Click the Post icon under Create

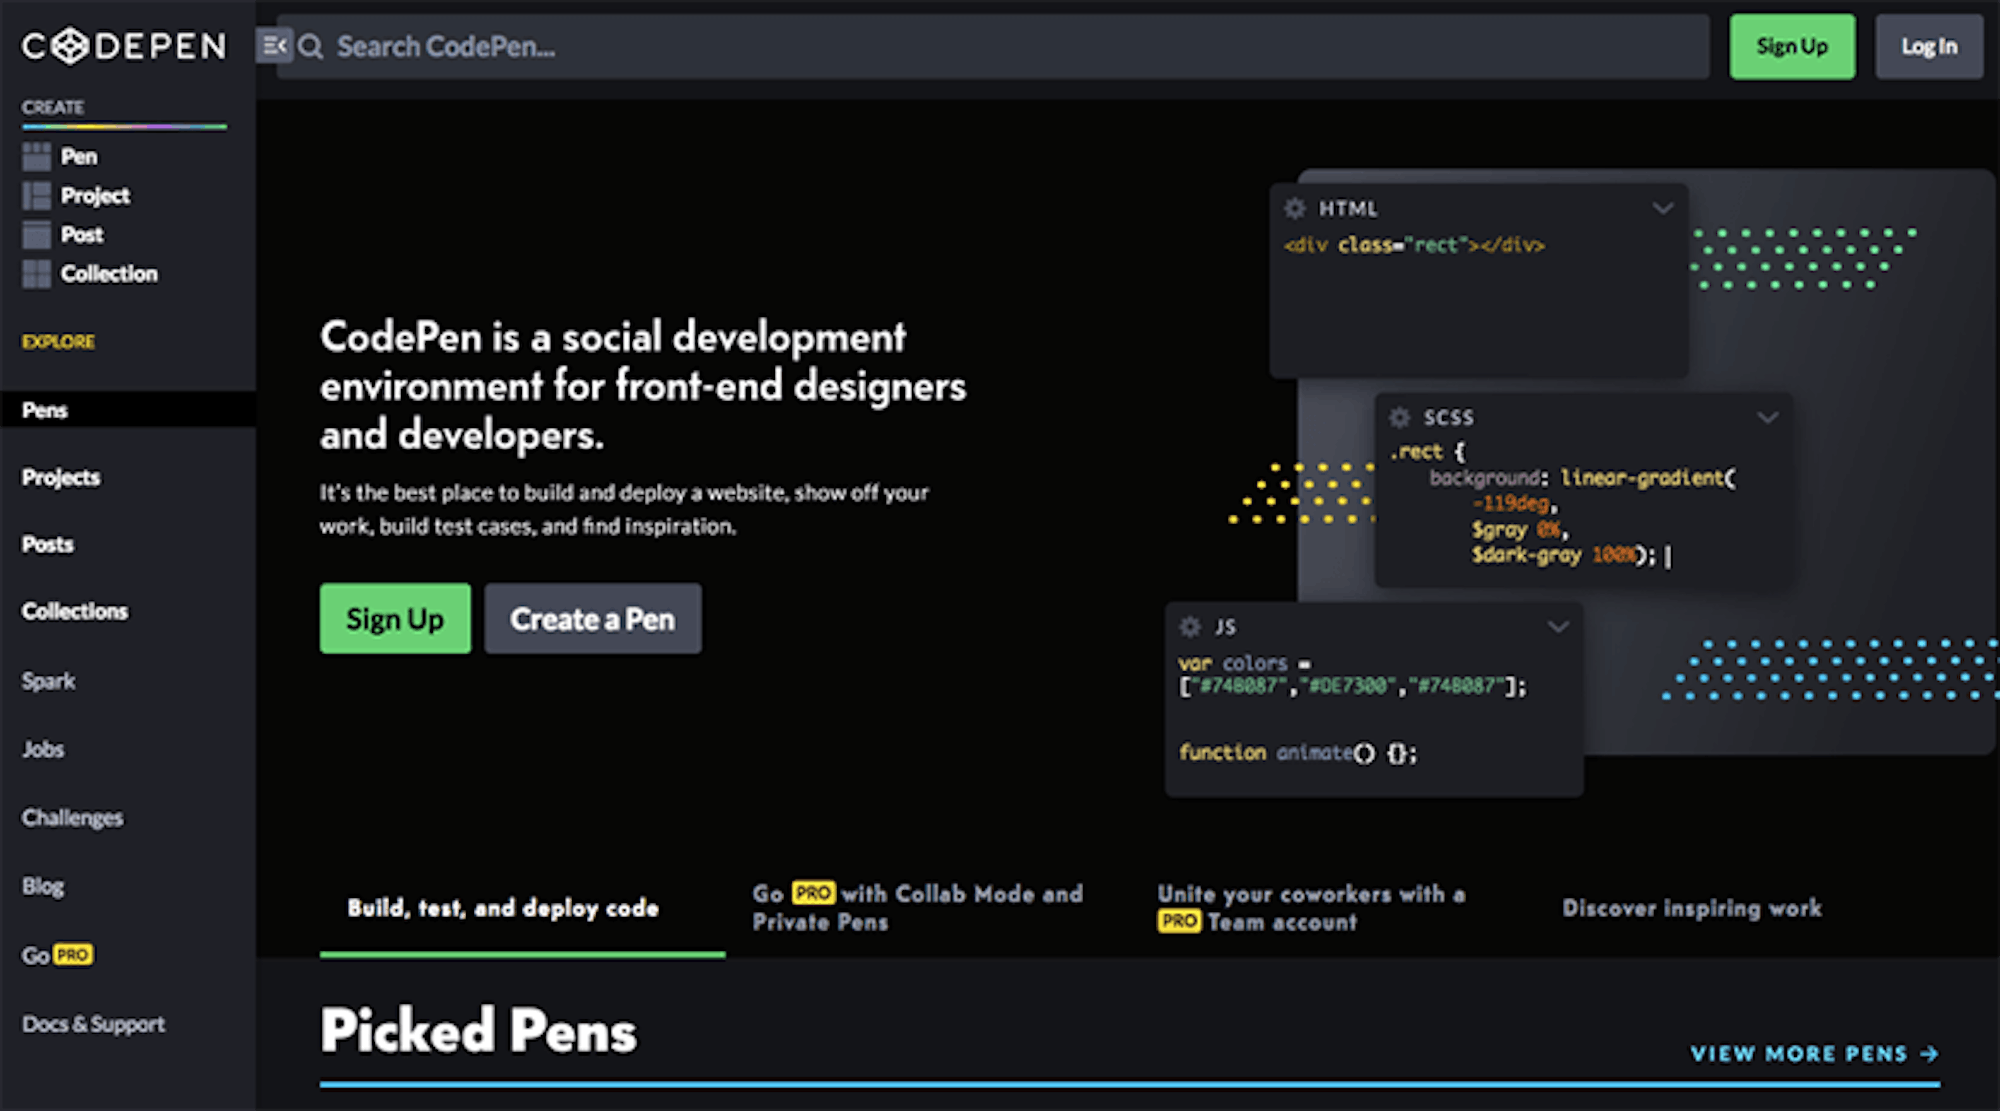point(37,234)
